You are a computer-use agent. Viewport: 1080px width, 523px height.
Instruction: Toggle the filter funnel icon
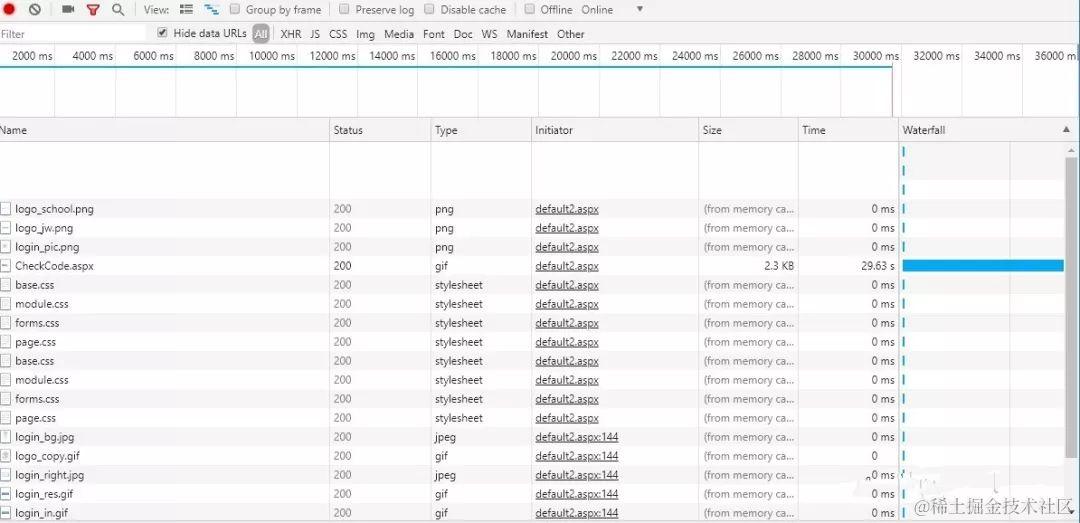(x=93, y=10)
